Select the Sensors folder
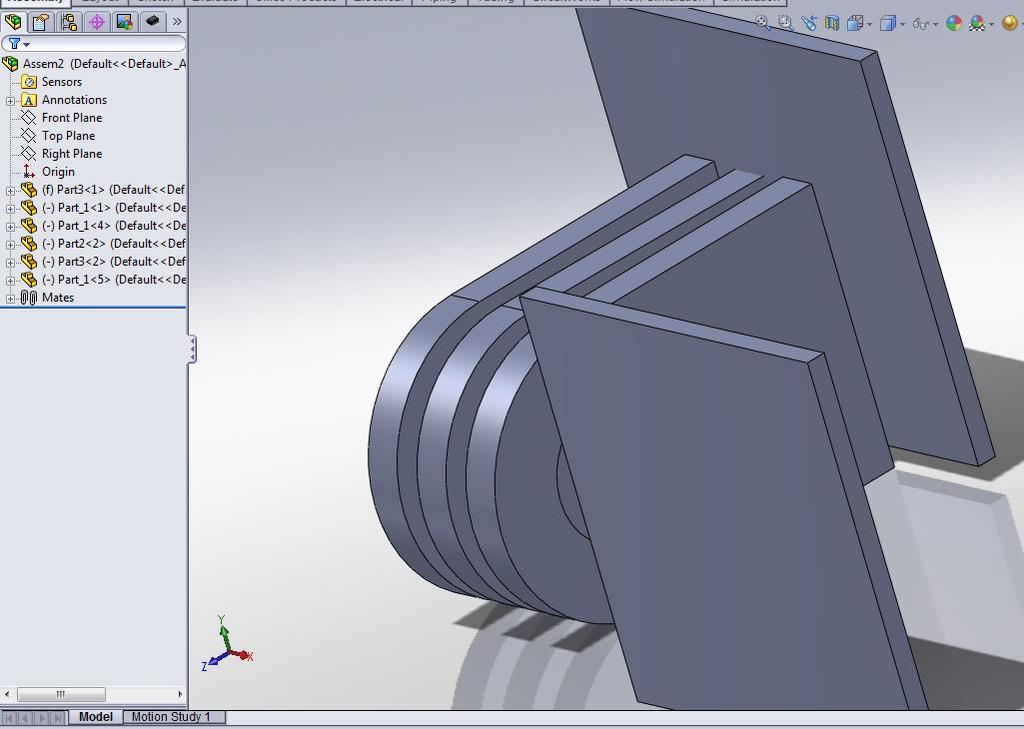This screenshot has height=729, width=1024. coord(62,82)
